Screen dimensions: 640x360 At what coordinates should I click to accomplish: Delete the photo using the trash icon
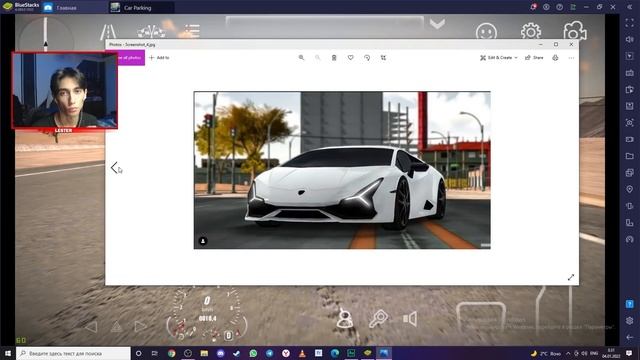[x=334, y=58]
